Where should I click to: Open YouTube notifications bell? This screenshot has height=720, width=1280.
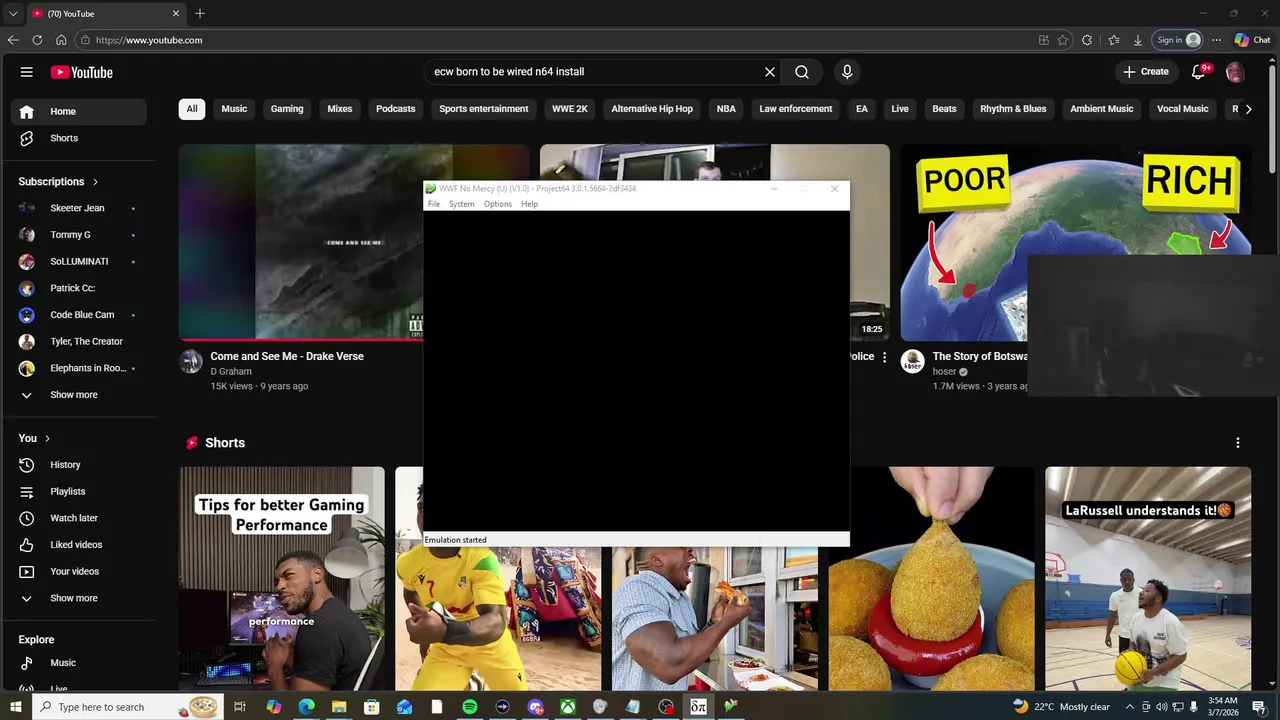[1198, 72]
